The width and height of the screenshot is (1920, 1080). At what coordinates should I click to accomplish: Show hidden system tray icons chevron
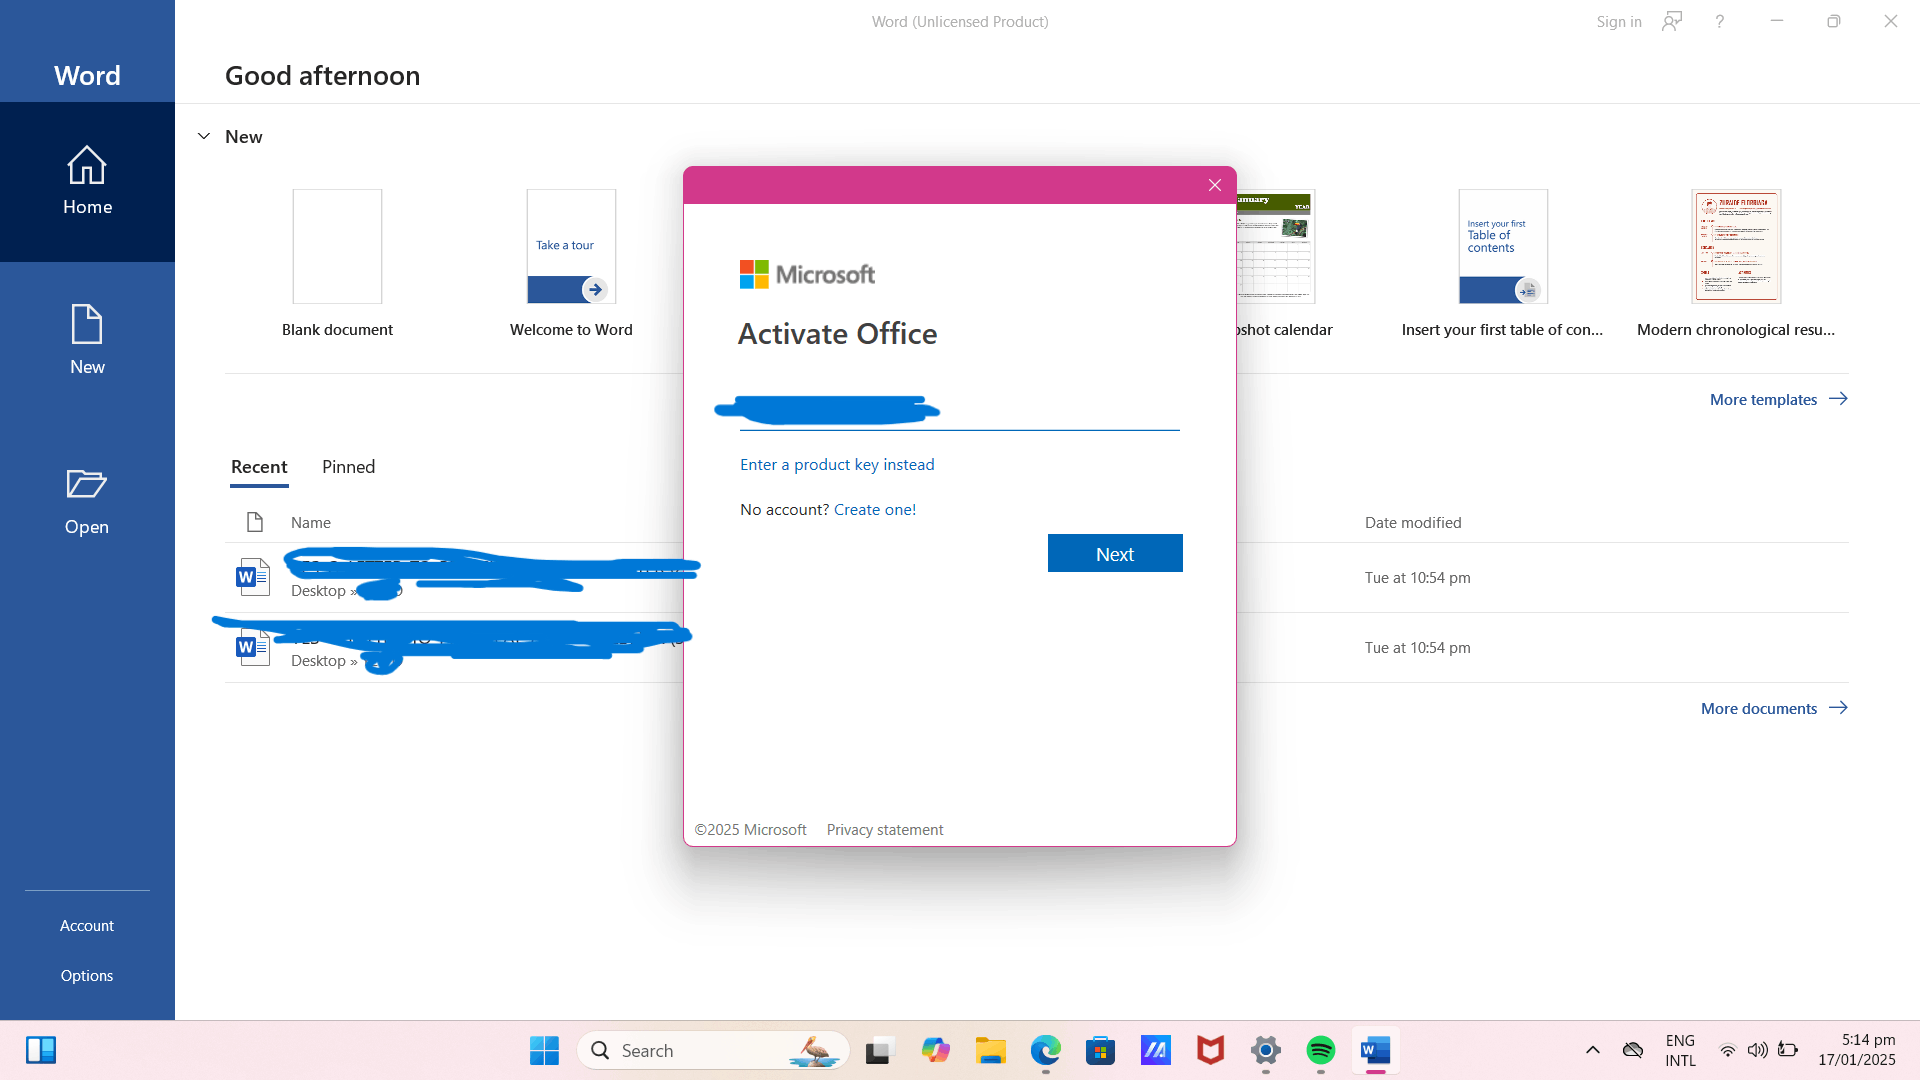point(1592,1050)
